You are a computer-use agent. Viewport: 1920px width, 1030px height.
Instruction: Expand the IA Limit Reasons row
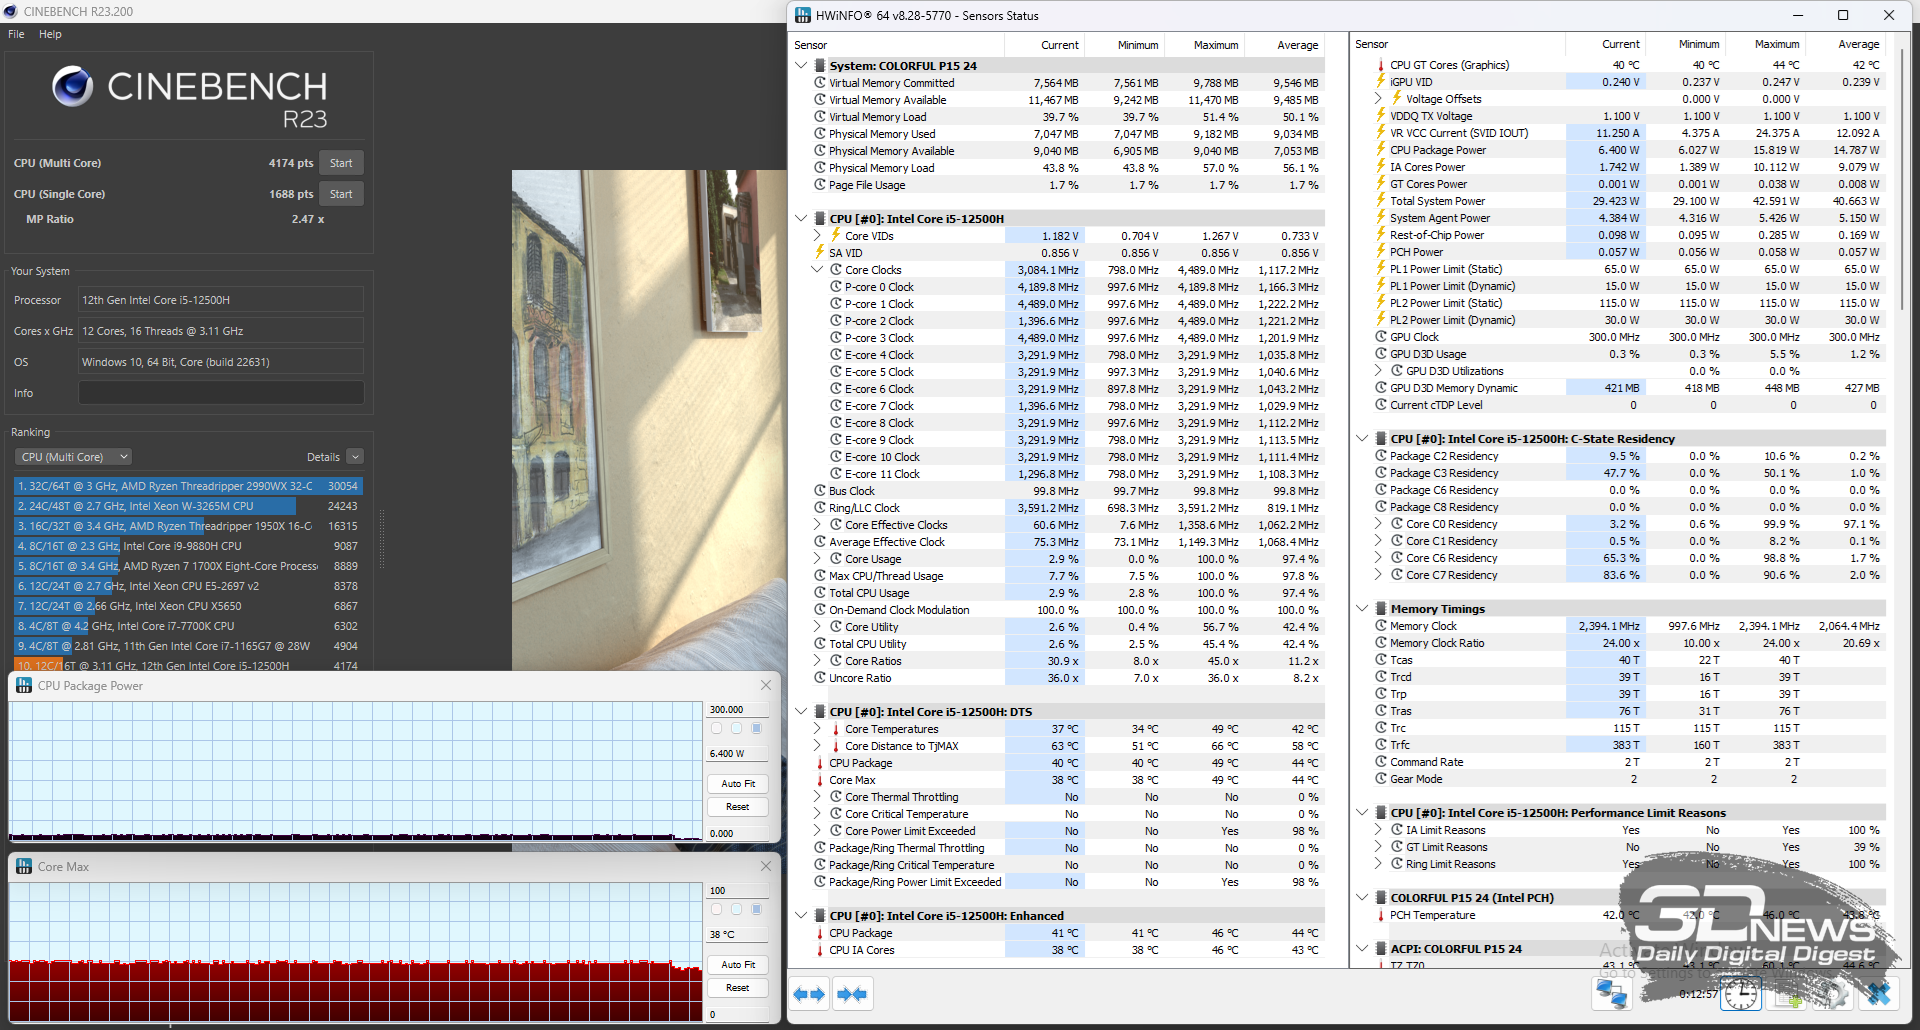(1378, 830)
